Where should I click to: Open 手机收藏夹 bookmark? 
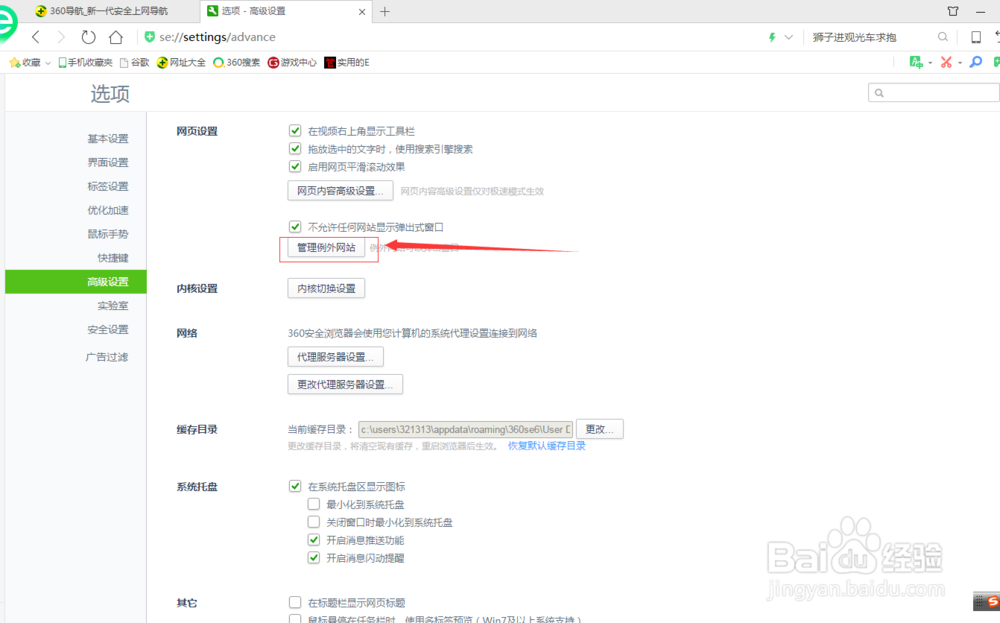click(x=85, y=62)
